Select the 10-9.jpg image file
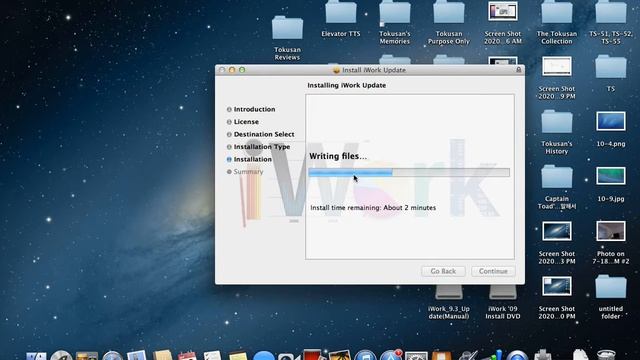640x360 pixels. (x=611, y=176)
